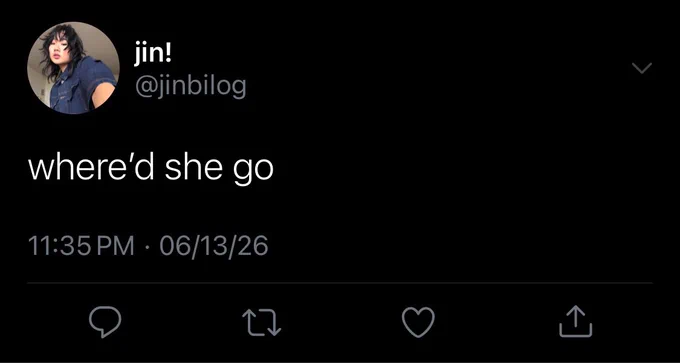This screenshot has height=363, width=680.
Task: Reply to the tweet via speech bubble icon
Action: [105, 322]
